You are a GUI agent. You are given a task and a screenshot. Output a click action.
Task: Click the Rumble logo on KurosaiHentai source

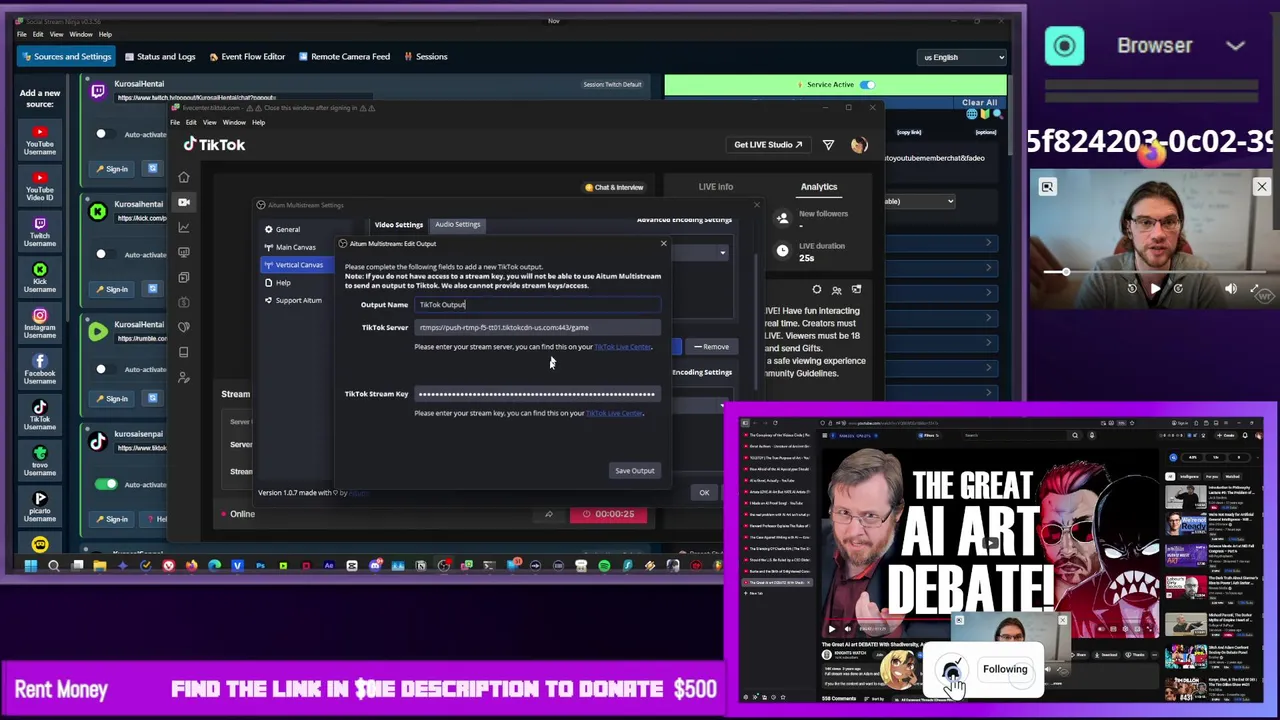pyautogui.click(x=98, y=331)
